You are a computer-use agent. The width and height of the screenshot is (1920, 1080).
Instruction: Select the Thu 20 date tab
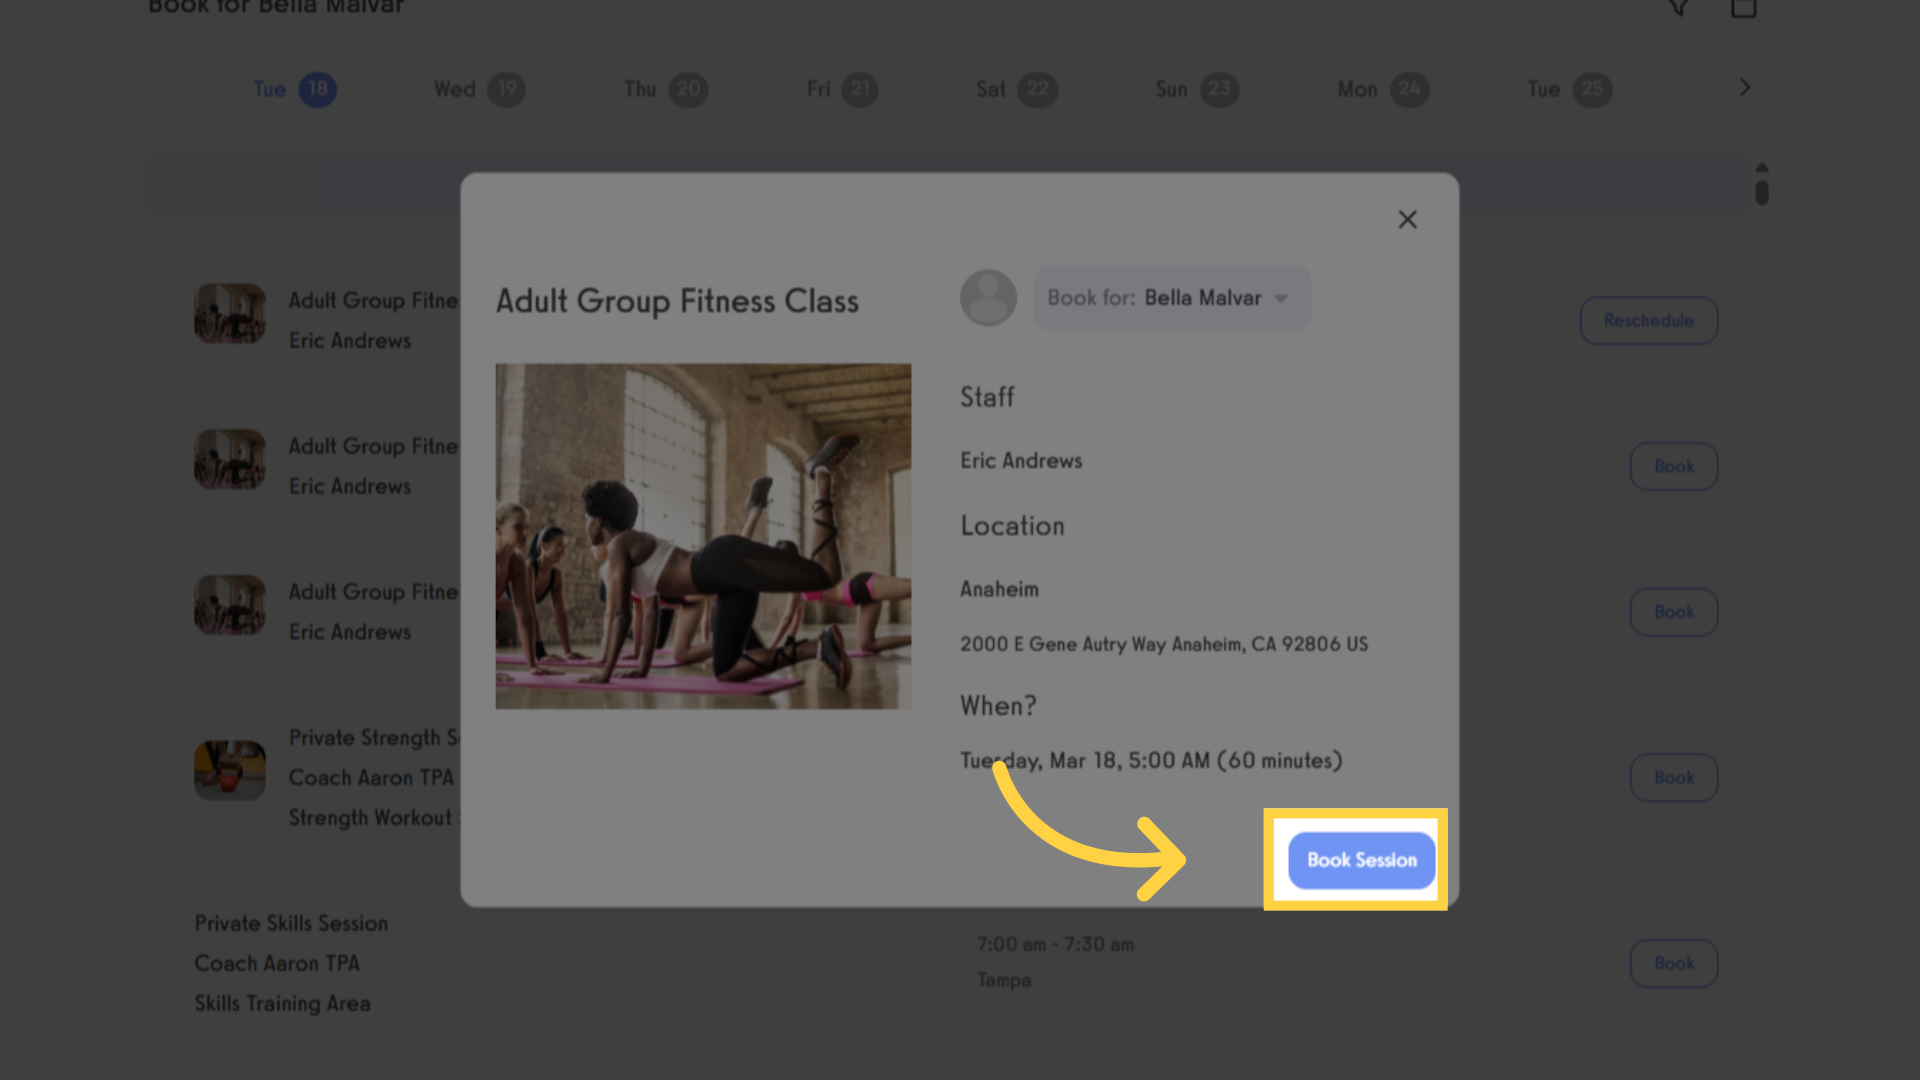point(665,90)
